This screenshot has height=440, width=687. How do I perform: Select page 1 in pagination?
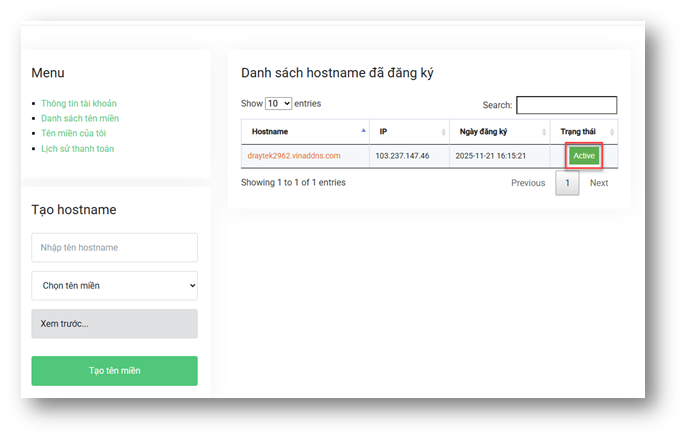pyautogui.click(x=567, y=183)
